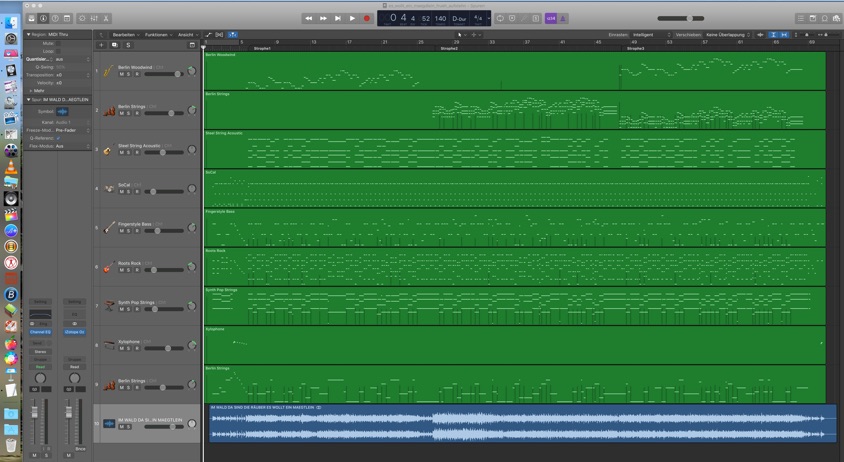Click the Strophe2 marker in the ruler

[449, 48]
